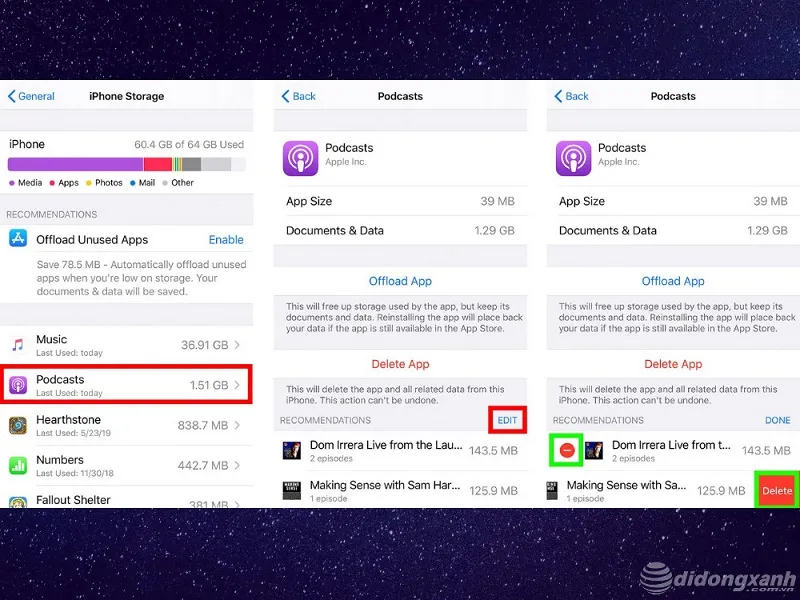Click '143.5 MB' value in right panel
The image size is (800, 600).
[766, 451]
